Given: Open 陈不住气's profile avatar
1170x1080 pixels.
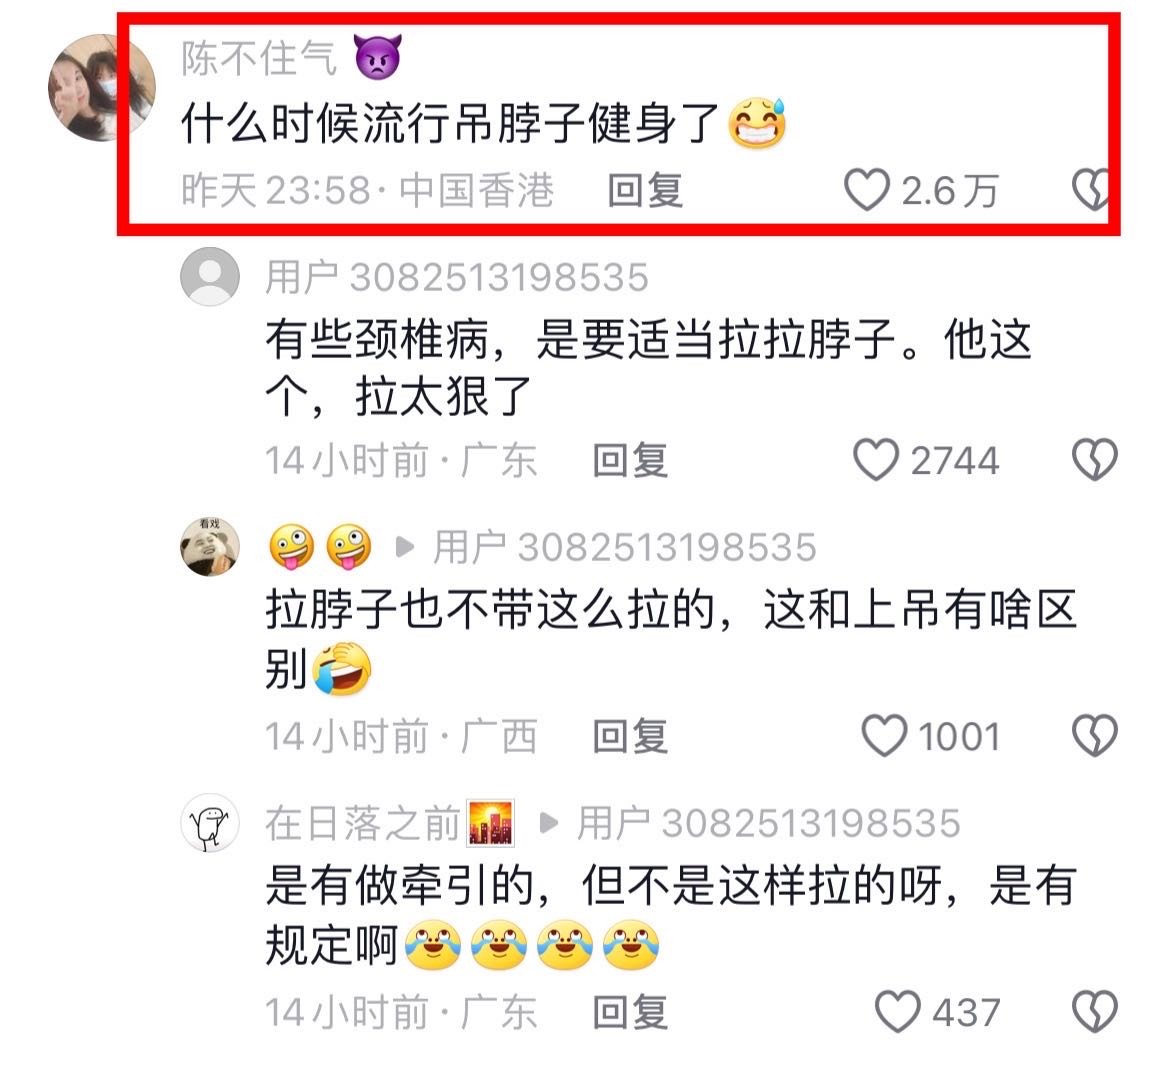Looking at the screenshot, I should point(101,87).
